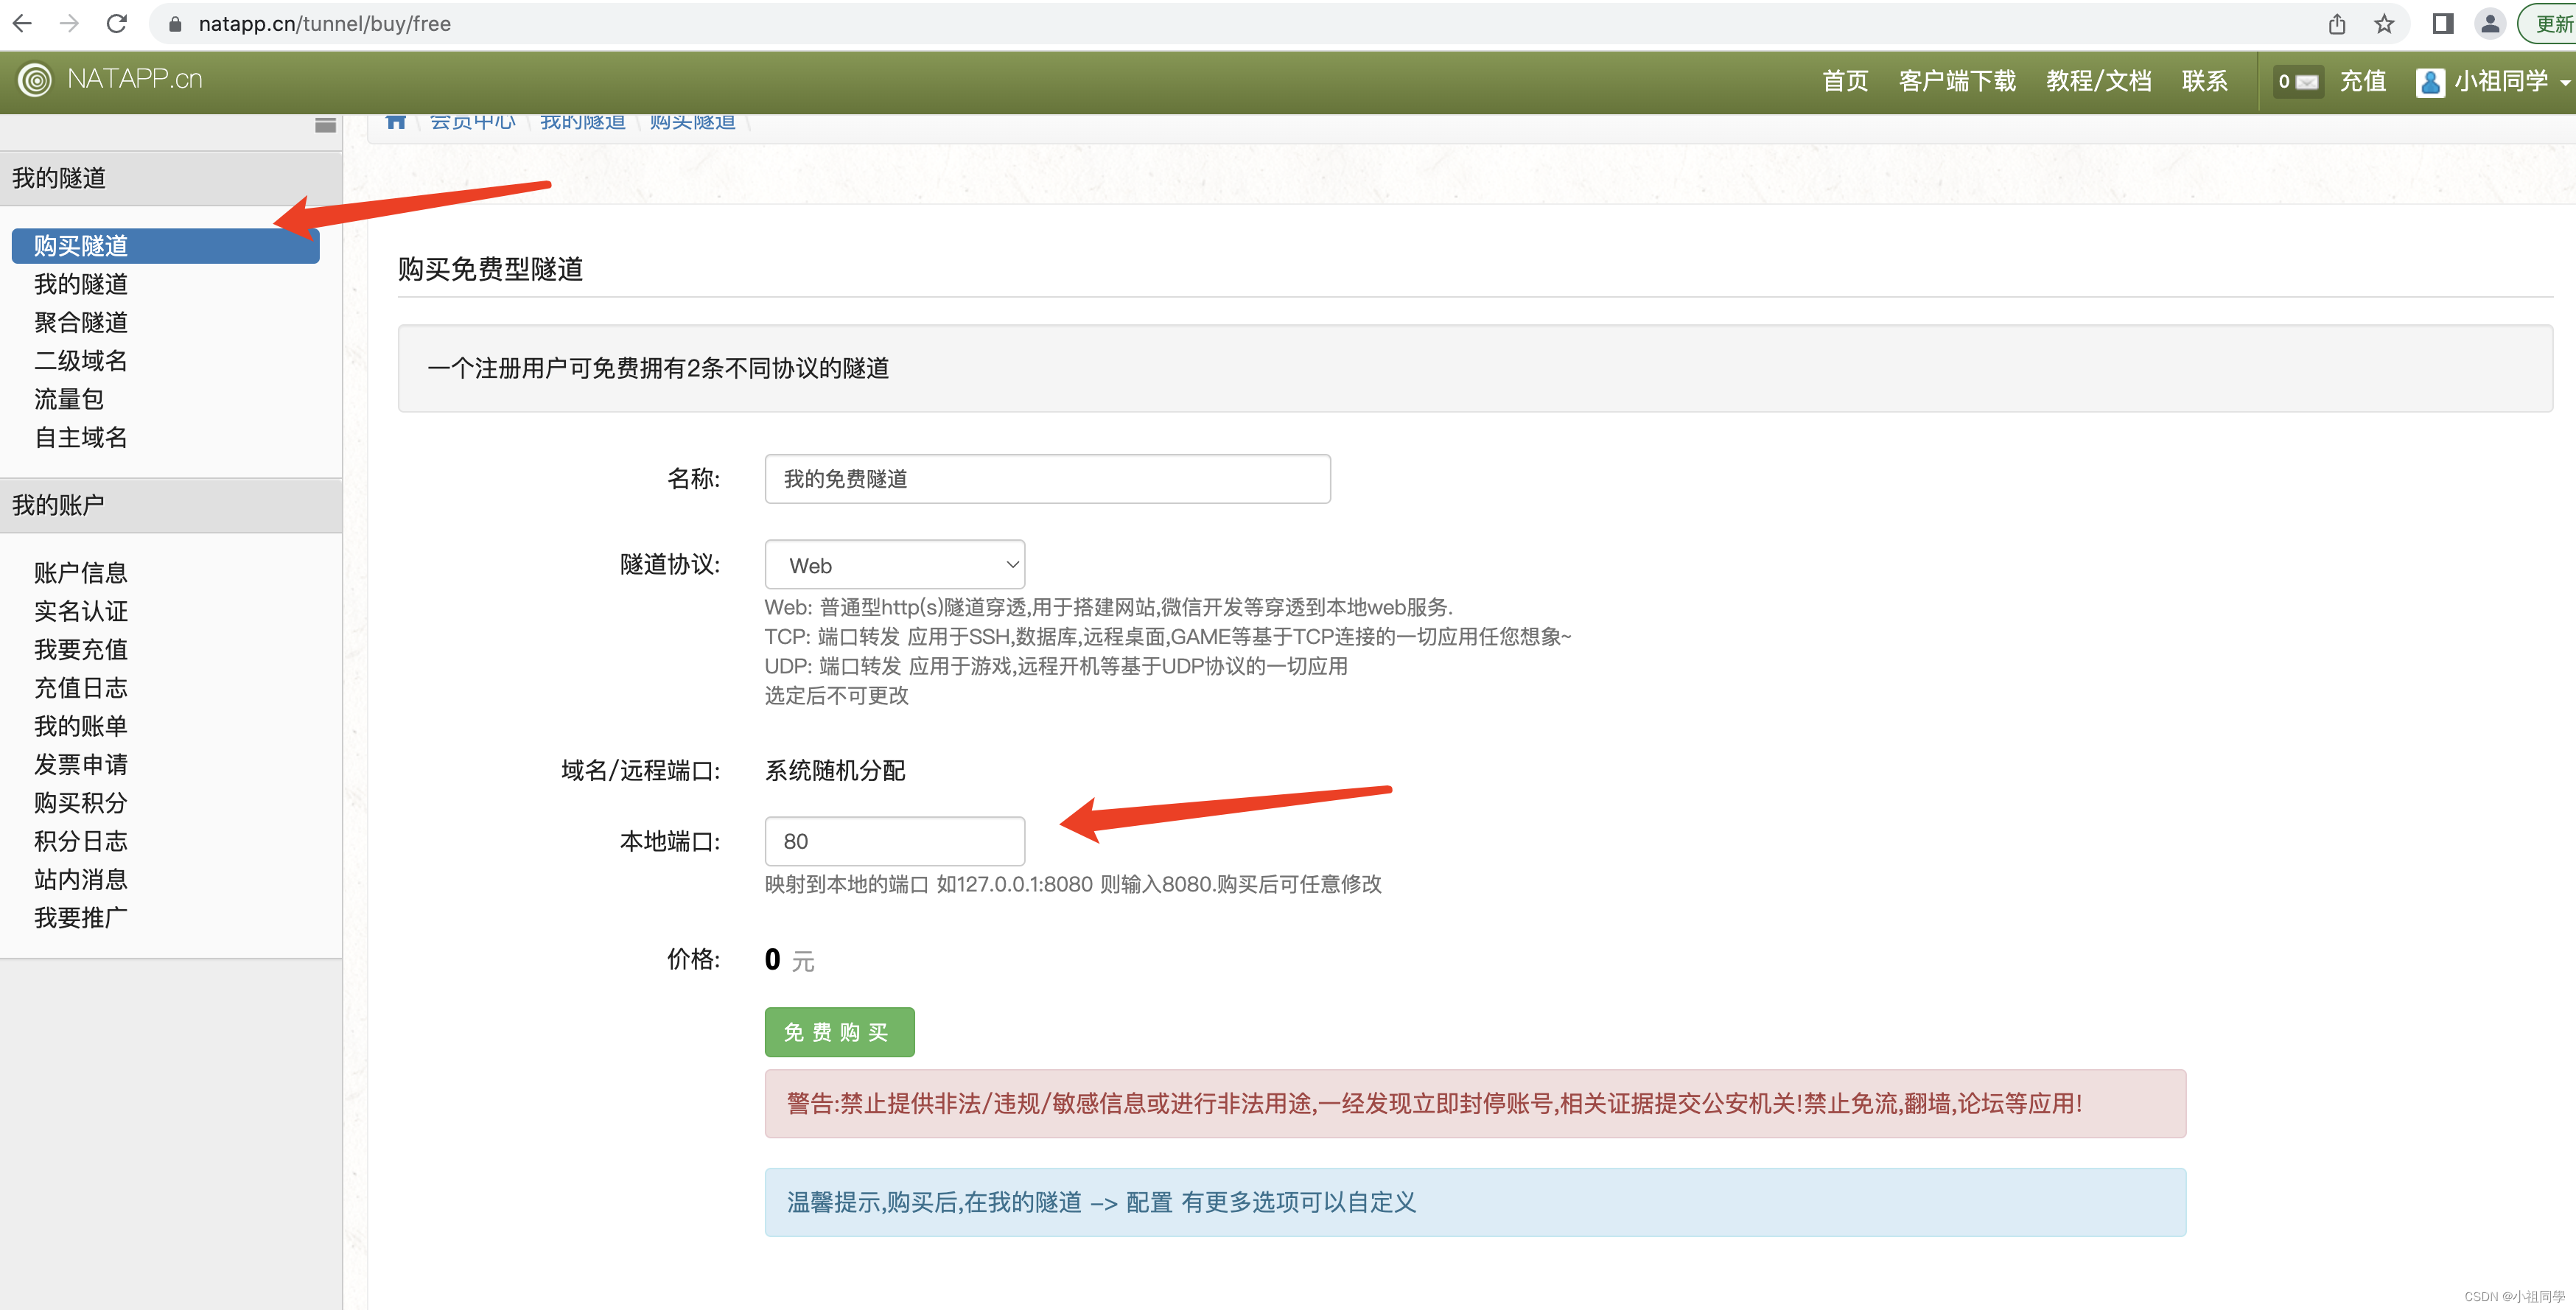Click the 更新 browser update button
This screenshot has width=2576, height=1310.
pyautogui.click(x=2551, y=24)
